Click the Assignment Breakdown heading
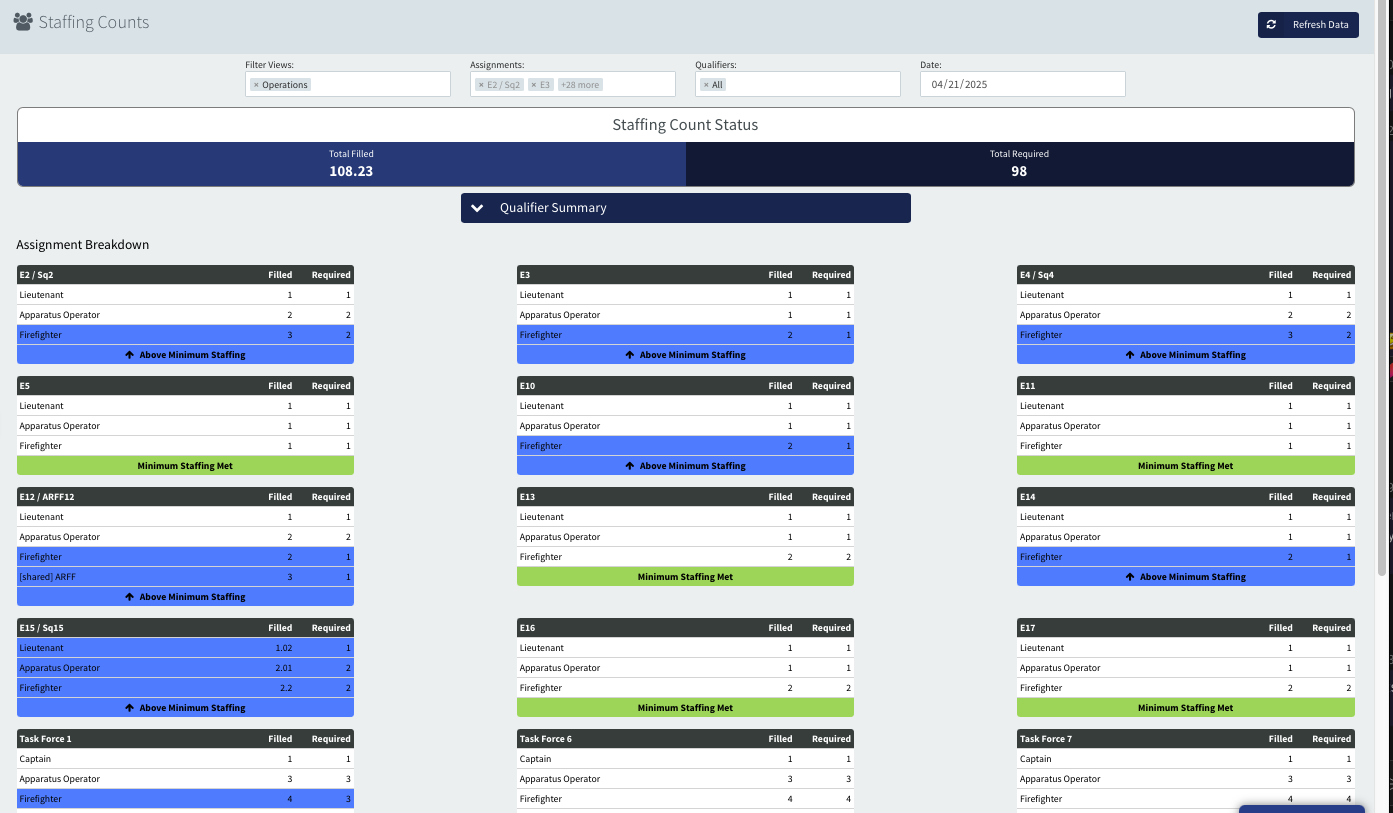 pos(83,245)
